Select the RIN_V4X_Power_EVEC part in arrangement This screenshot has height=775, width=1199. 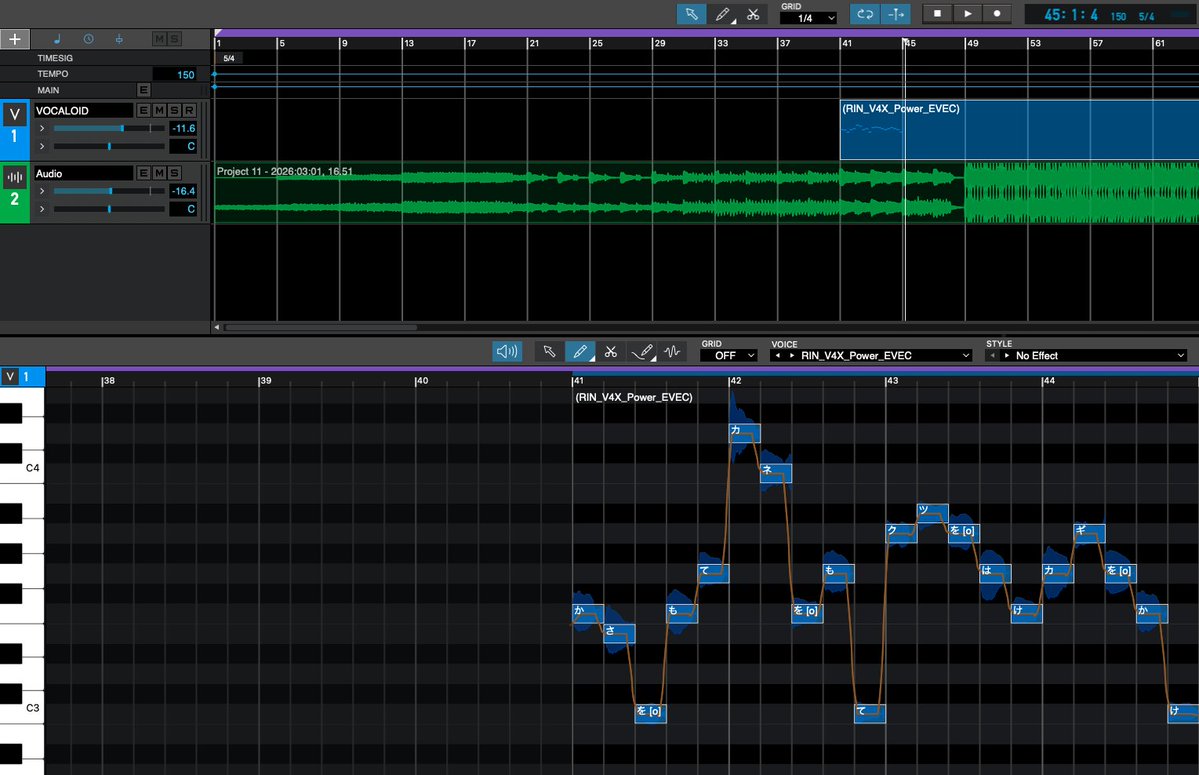click(x=1019, y=130)
